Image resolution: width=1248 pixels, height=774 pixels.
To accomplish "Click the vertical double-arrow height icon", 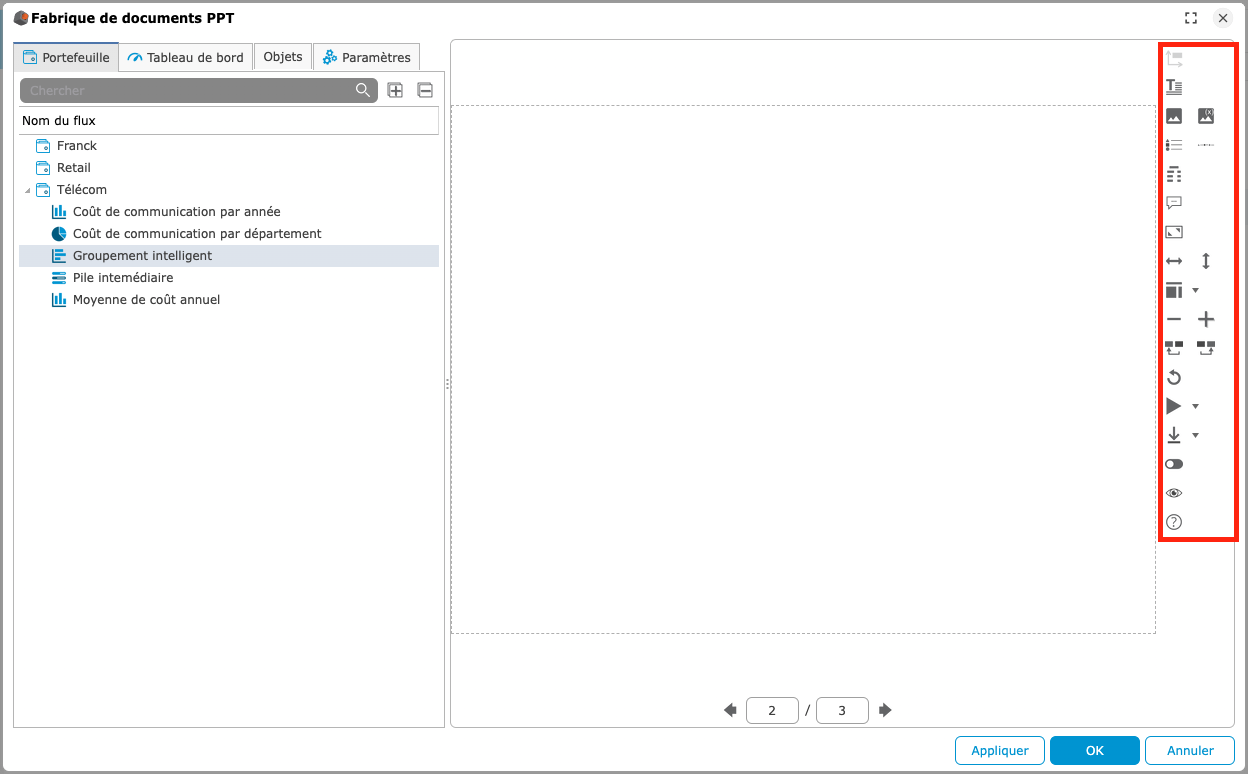I will [1206, 261].
